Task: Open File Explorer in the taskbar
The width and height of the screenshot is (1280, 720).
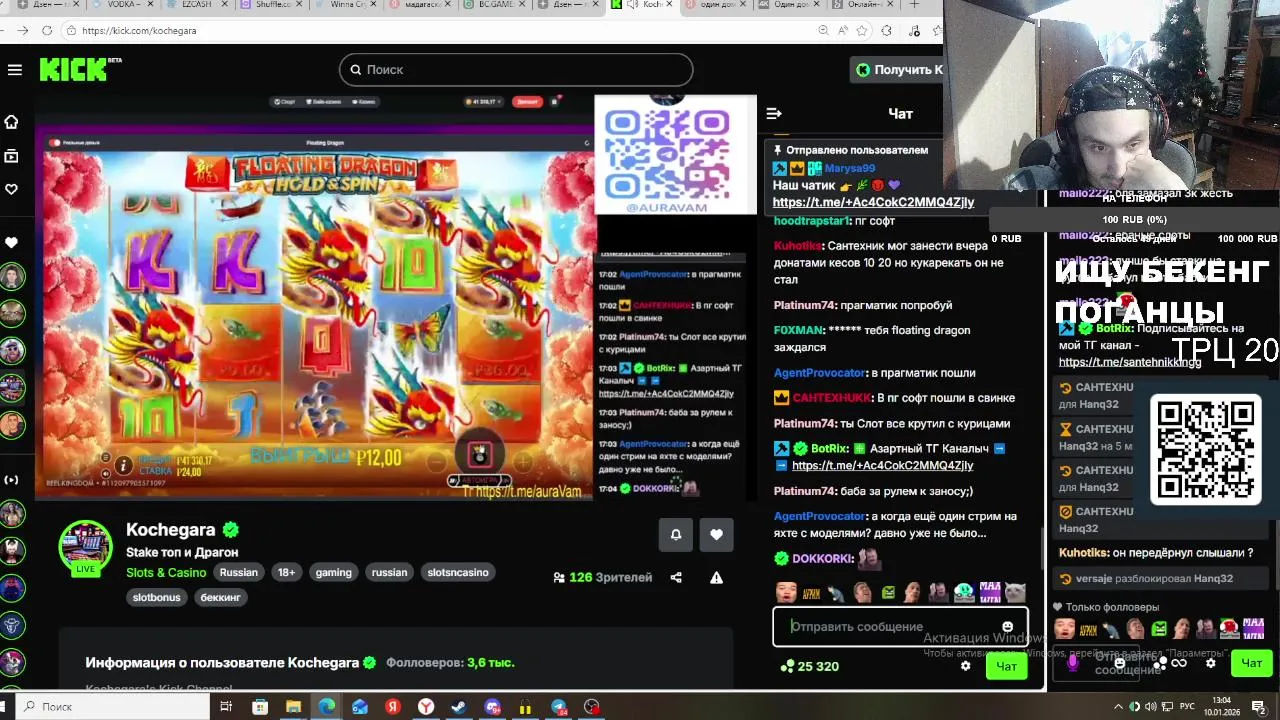Action: tap(293, 707)
